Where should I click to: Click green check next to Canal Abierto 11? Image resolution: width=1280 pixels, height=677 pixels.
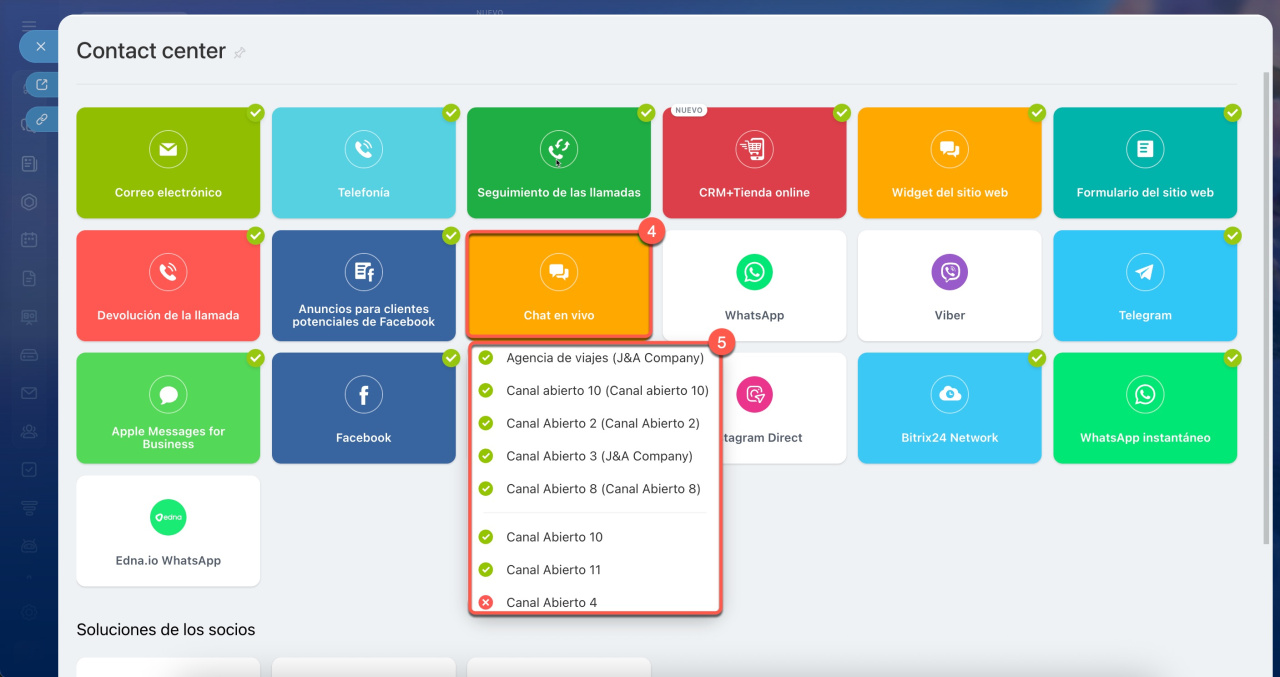click(486, 570)
